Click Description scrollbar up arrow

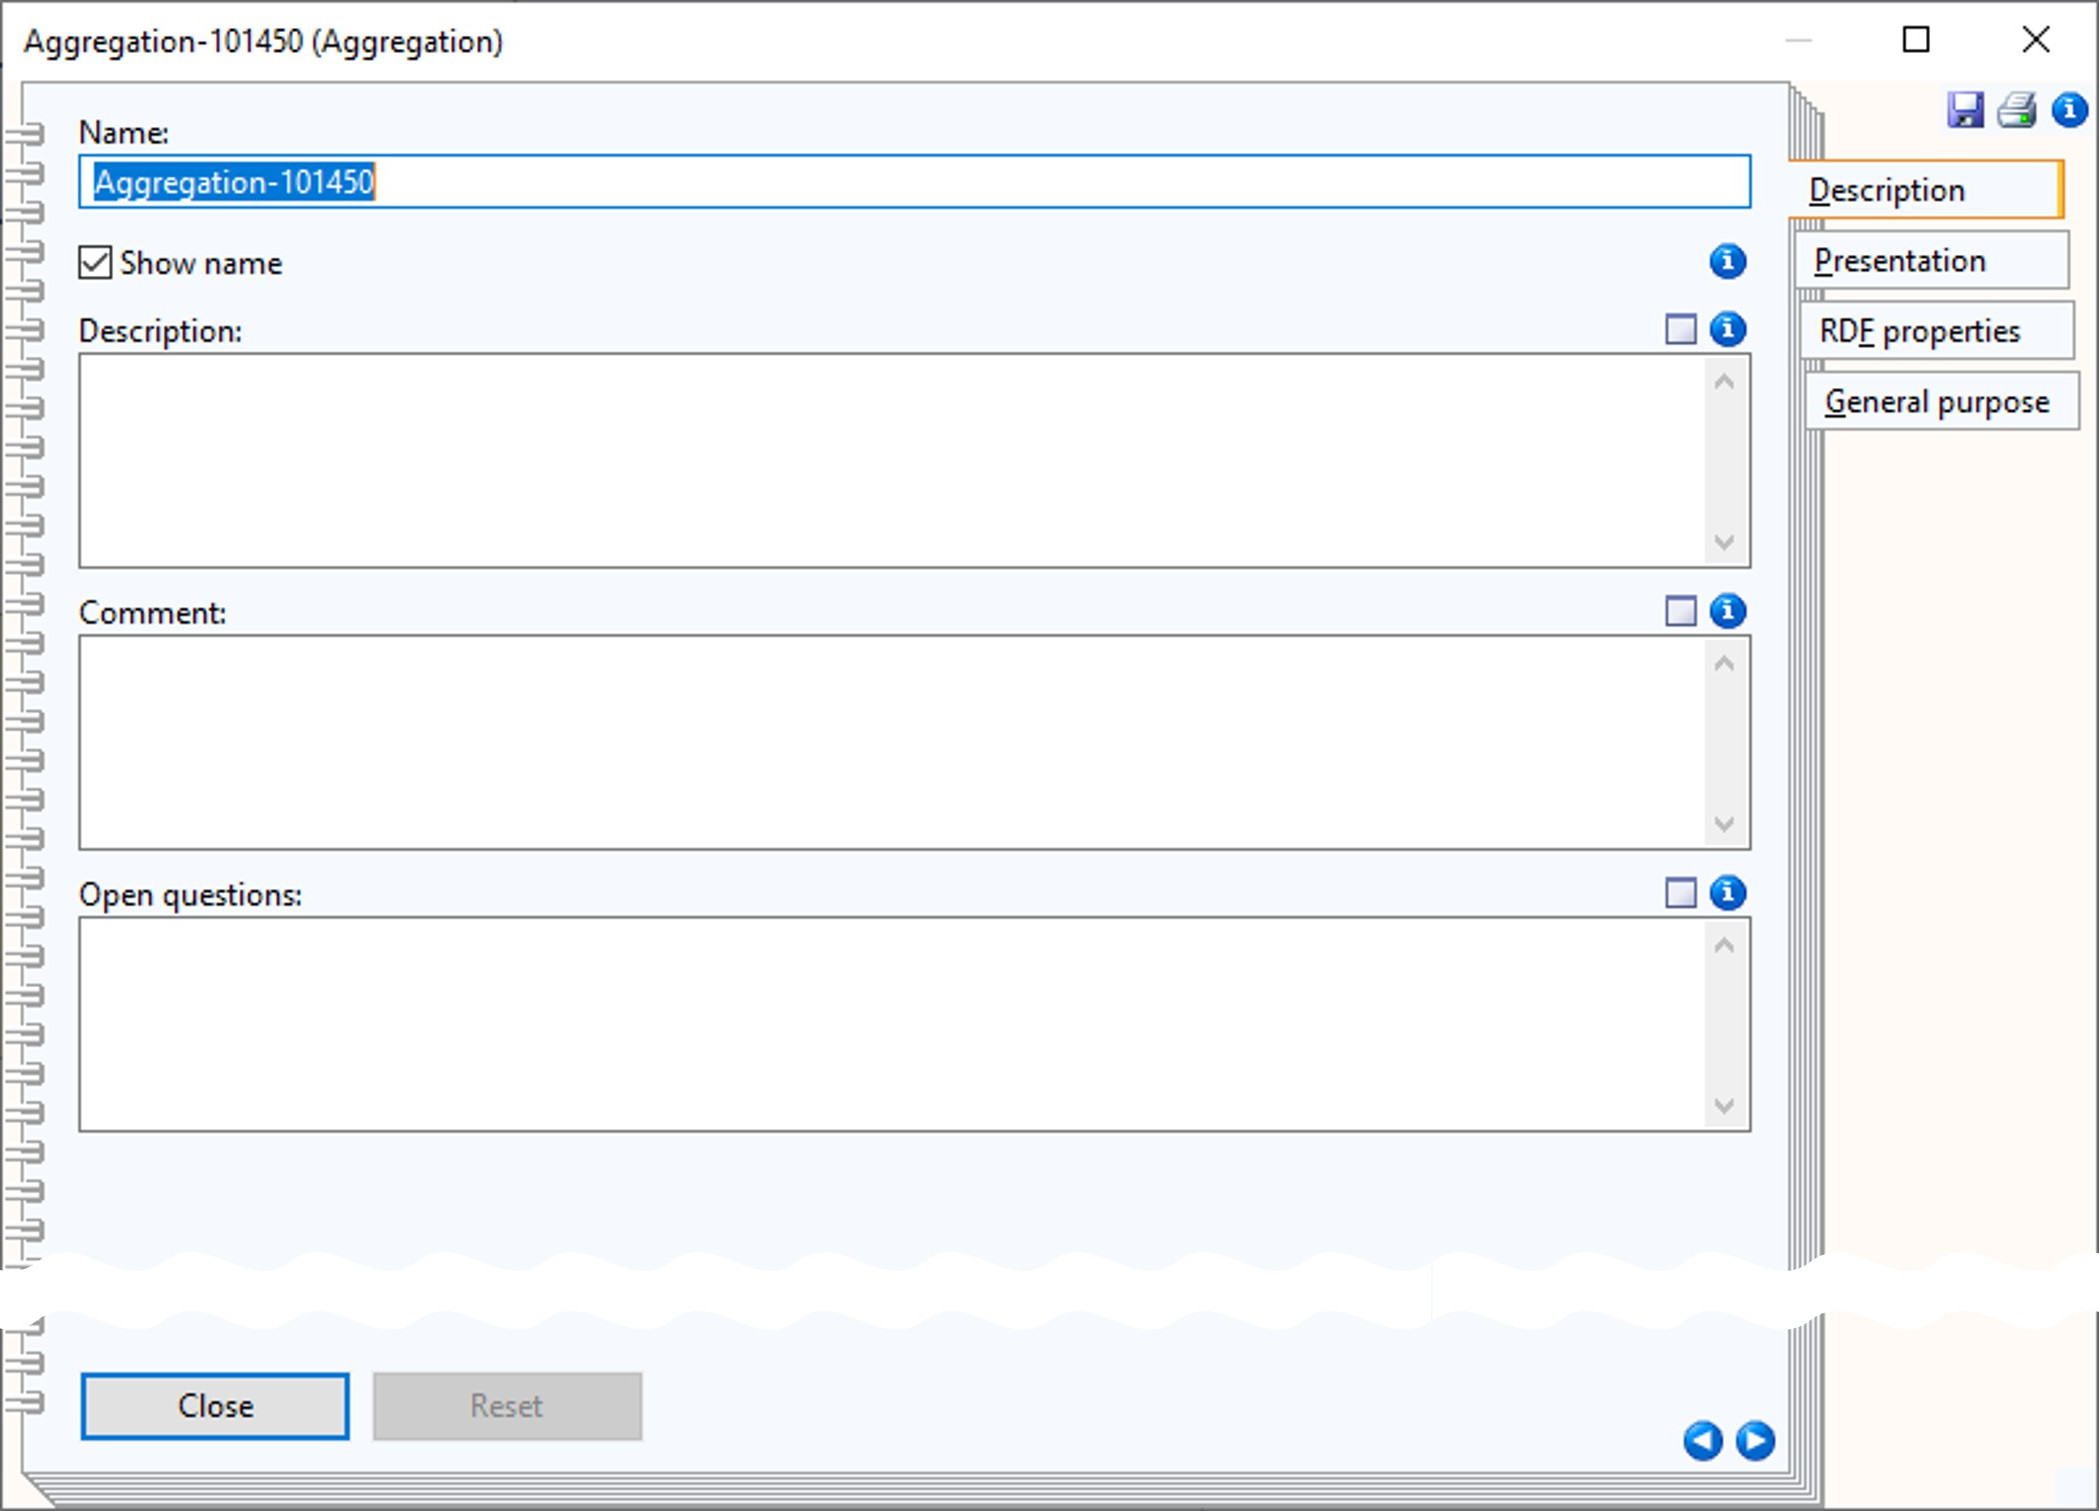tap(1724, 382)
